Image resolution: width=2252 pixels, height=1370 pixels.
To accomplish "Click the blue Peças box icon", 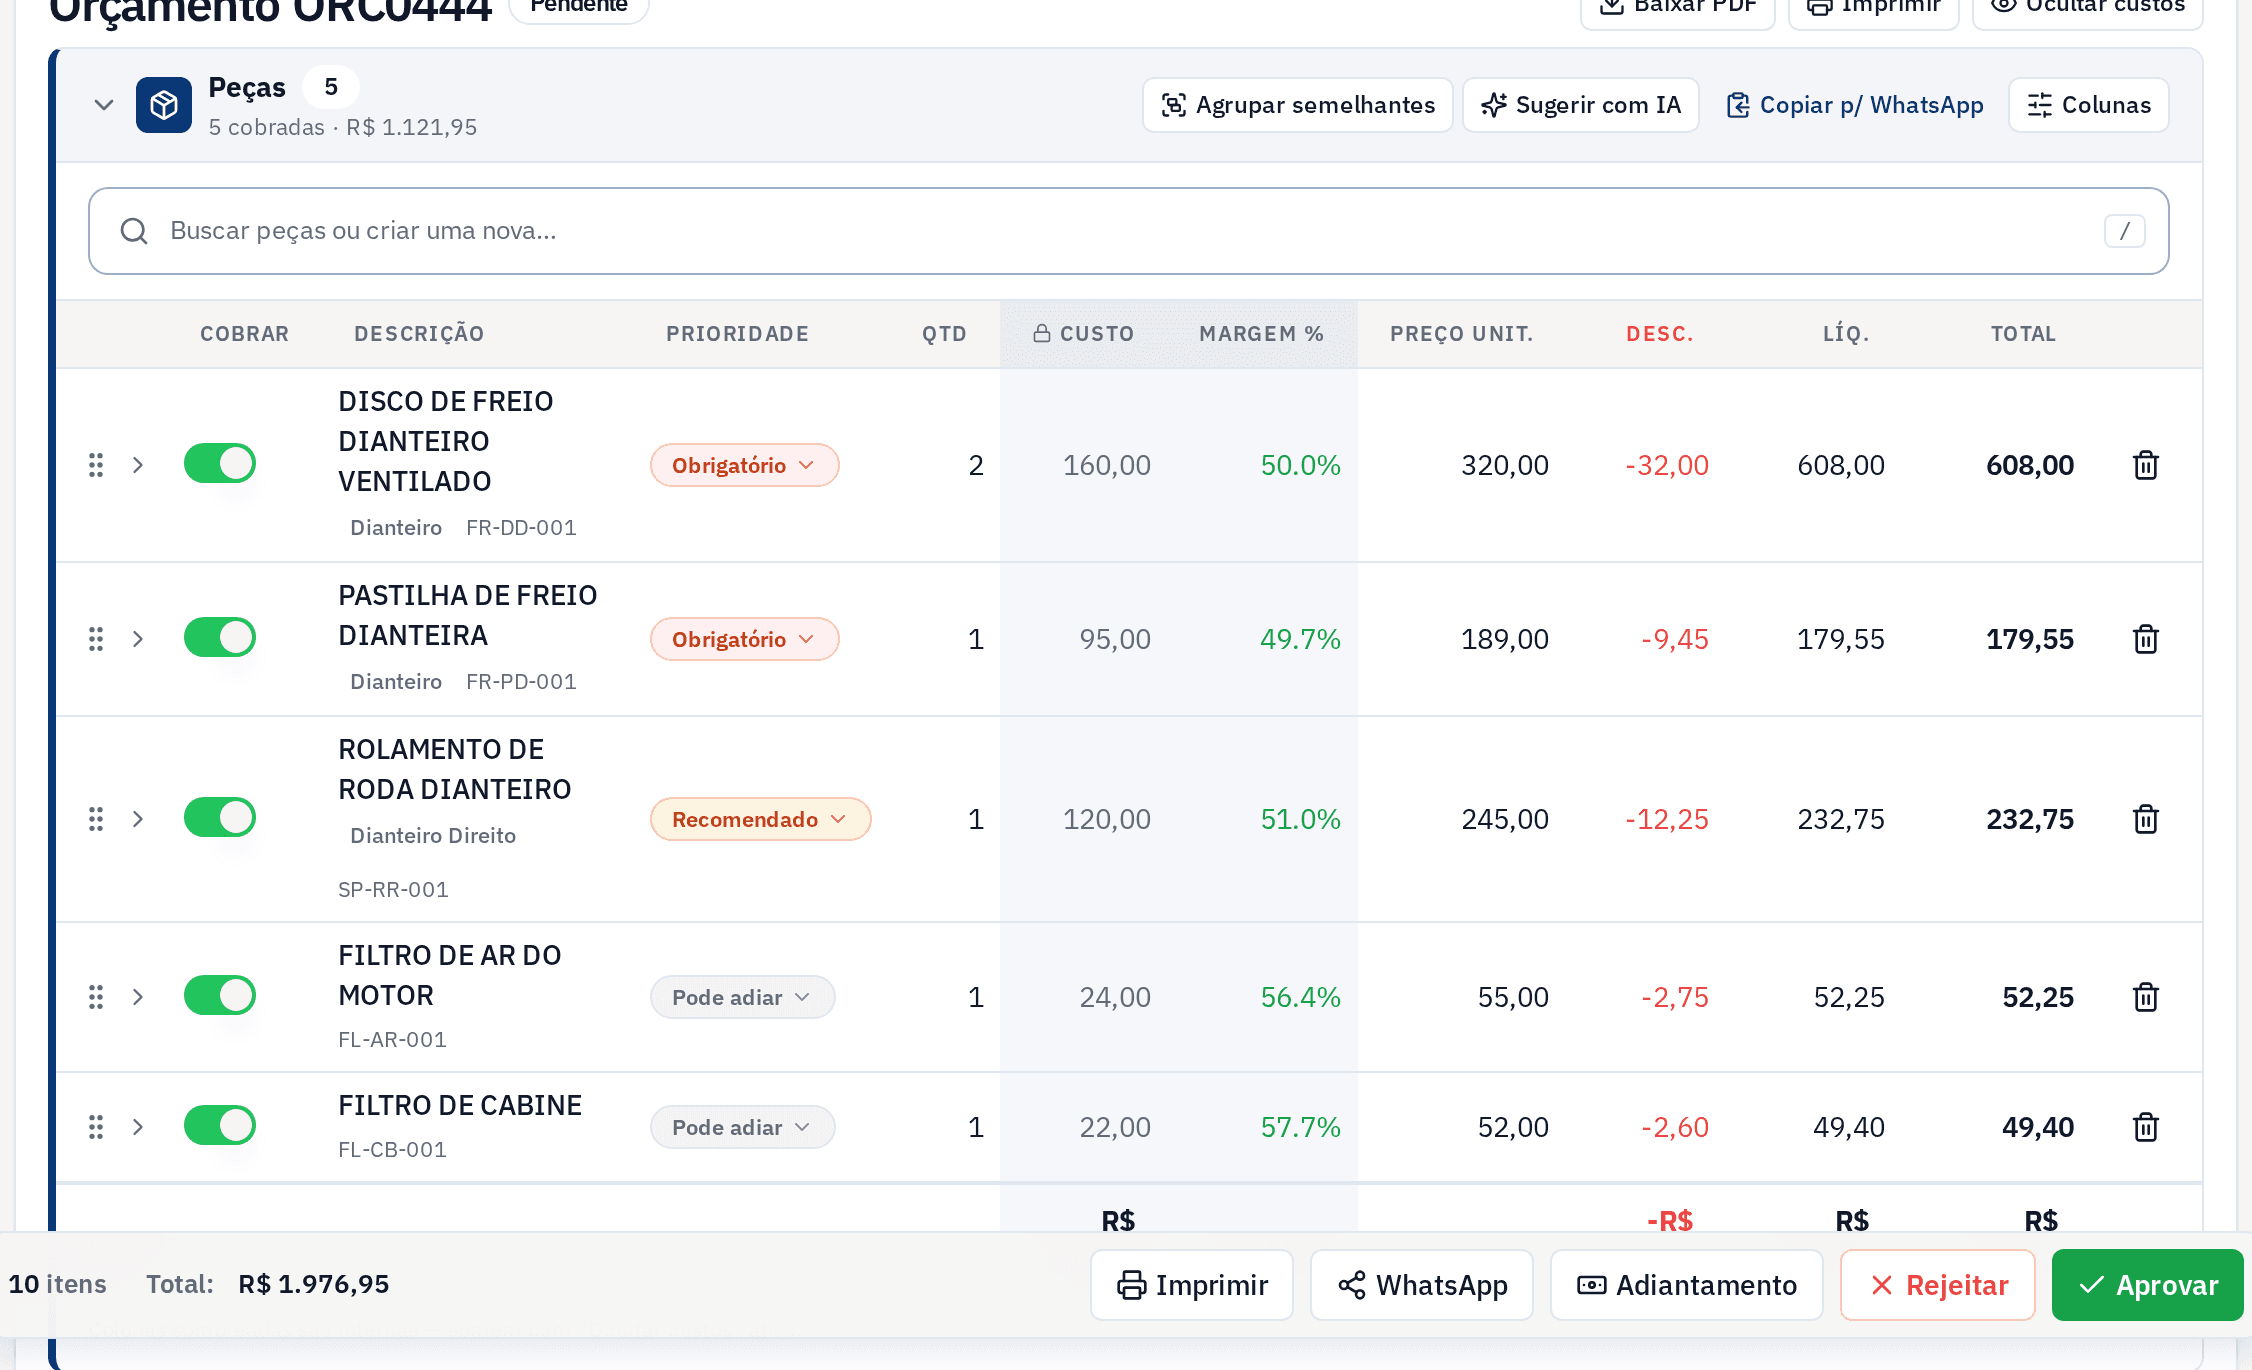I will coord(164,105).
